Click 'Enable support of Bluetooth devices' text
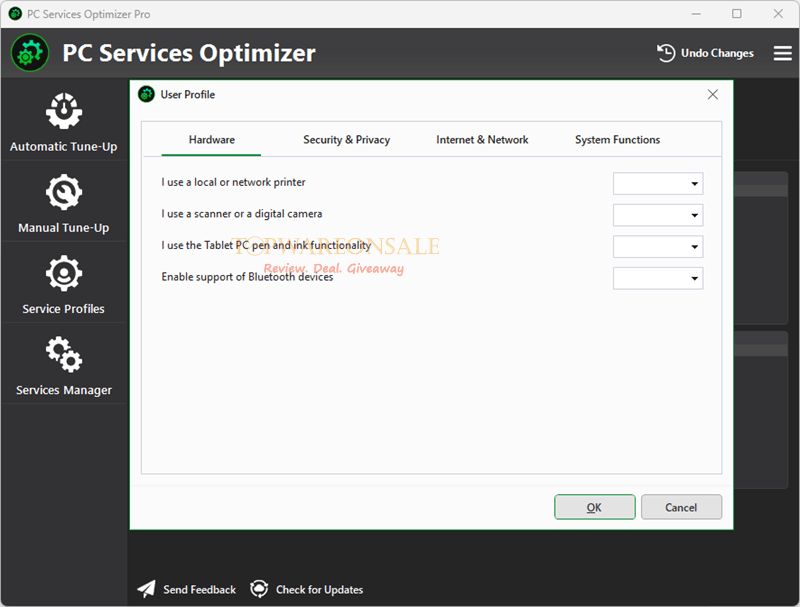800x607 pixels. 247,277
